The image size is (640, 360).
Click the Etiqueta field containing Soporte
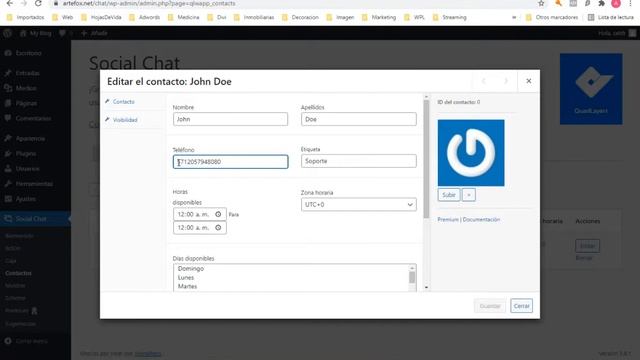(x=359, y=161)
